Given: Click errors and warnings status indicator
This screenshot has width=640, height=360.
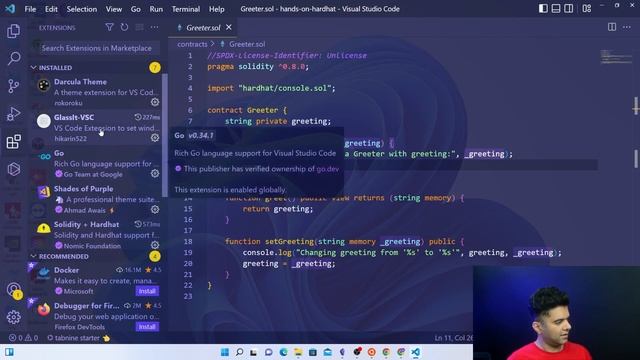Looking at the screenshot, I should [x=23, y=338].
